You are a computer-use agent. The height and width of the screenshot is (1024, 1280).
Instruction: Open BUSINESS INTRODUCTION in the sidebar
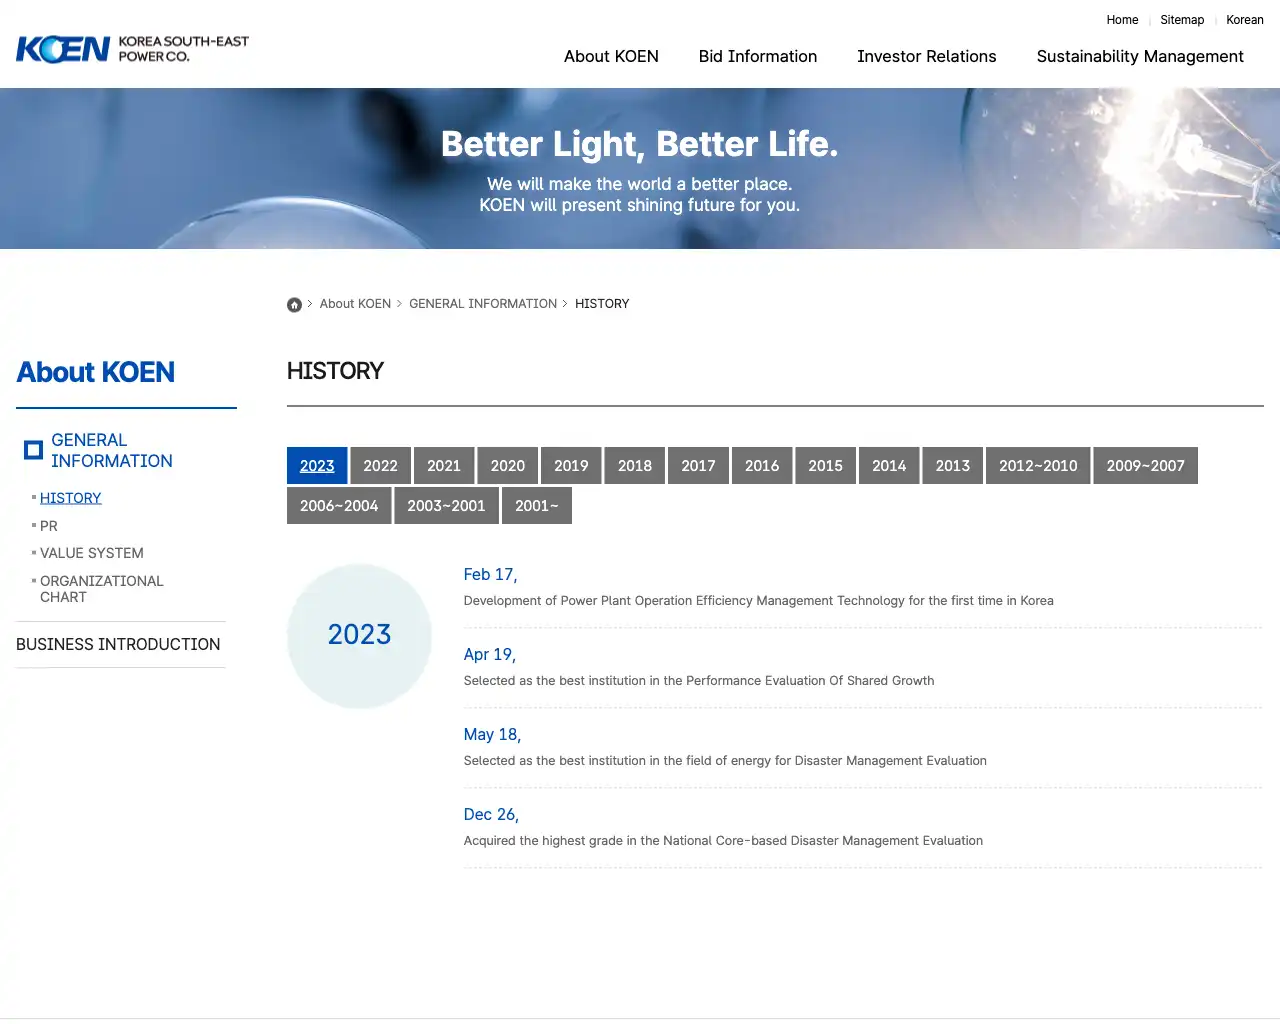point(118,644)
